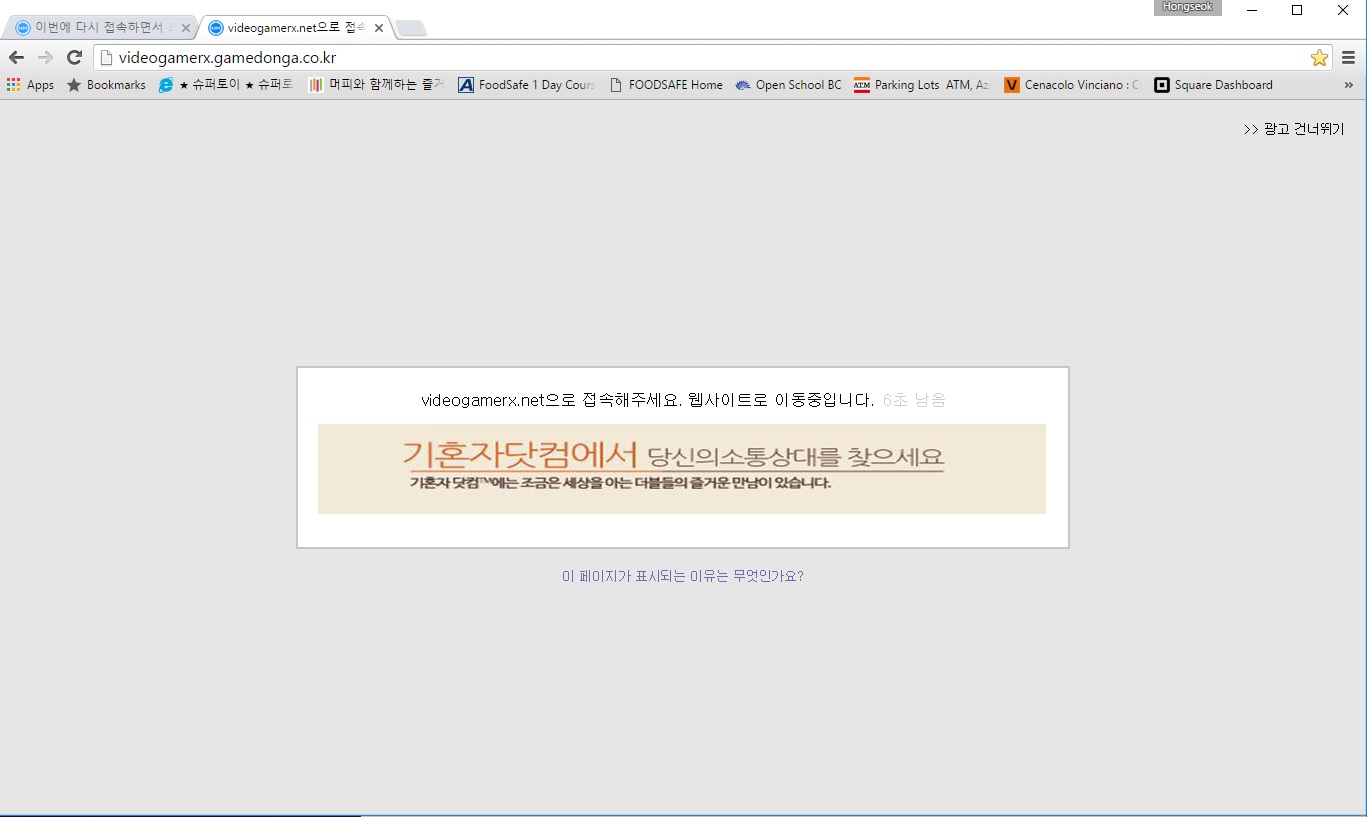Image resolution: width=1367 pixels, height=817 pixels.
Task: Click the 기혼자닷컴 banner advertisement
Action: click(681, 469)
